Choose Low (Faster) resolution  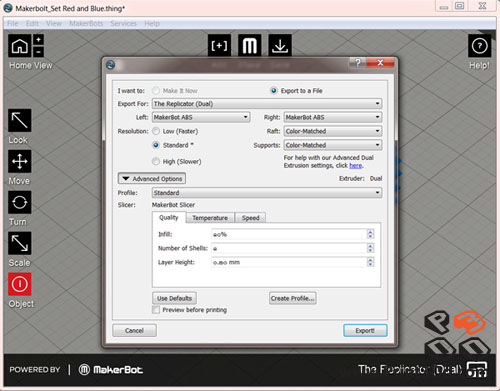156,131
